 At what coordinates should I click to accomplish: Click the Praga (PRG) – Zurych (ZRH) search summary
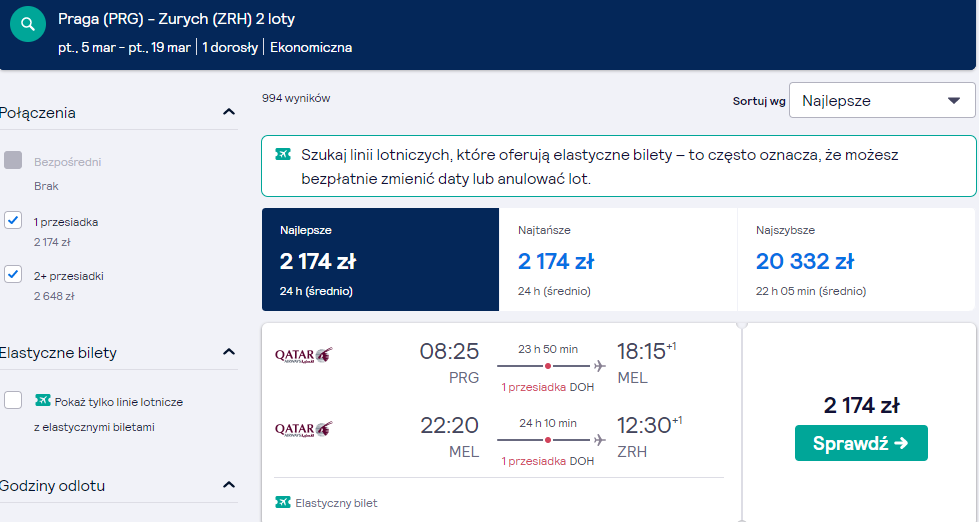click(176, 19)
